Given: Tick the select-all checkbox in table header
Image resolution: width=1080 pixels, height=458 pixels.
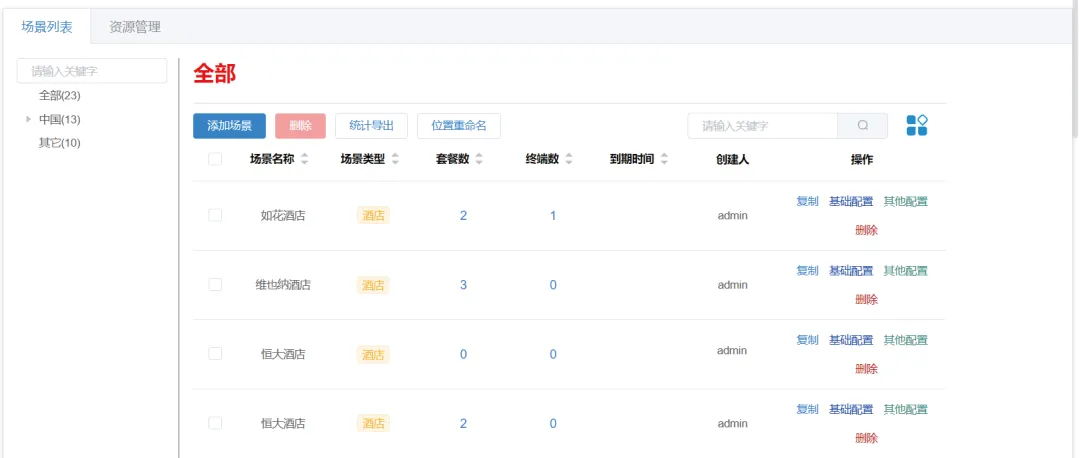Looking at the screenshot, I should 215,159.
